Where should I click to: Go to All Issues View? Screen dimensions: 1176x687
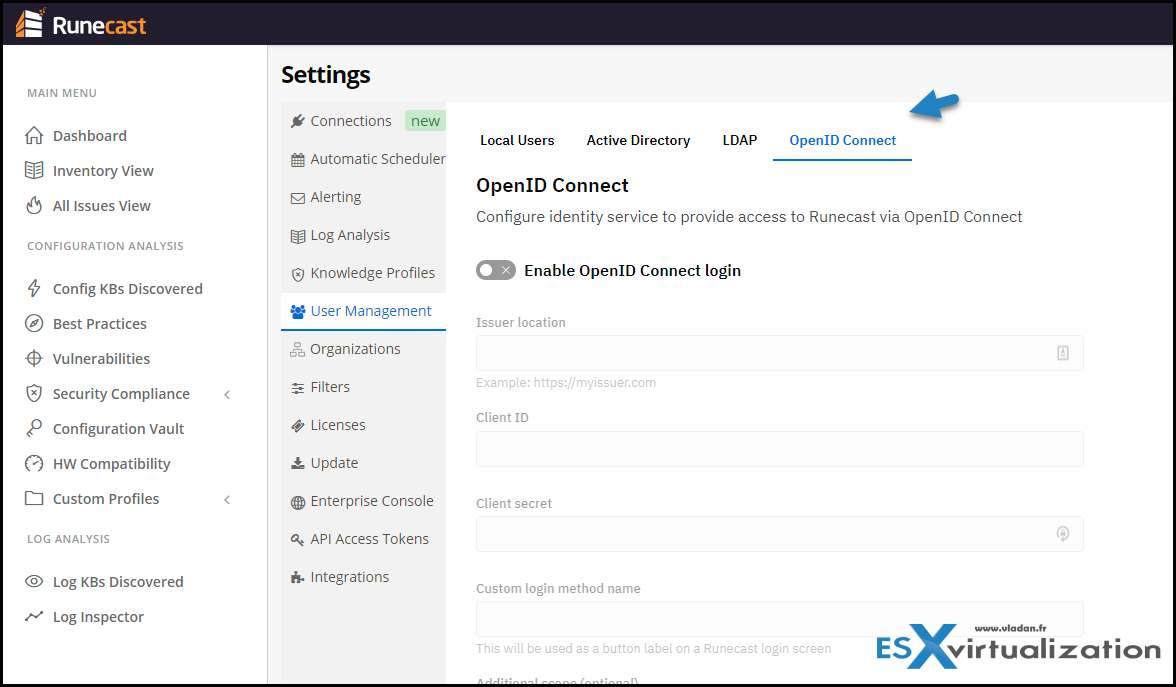[x=101, y=206]
